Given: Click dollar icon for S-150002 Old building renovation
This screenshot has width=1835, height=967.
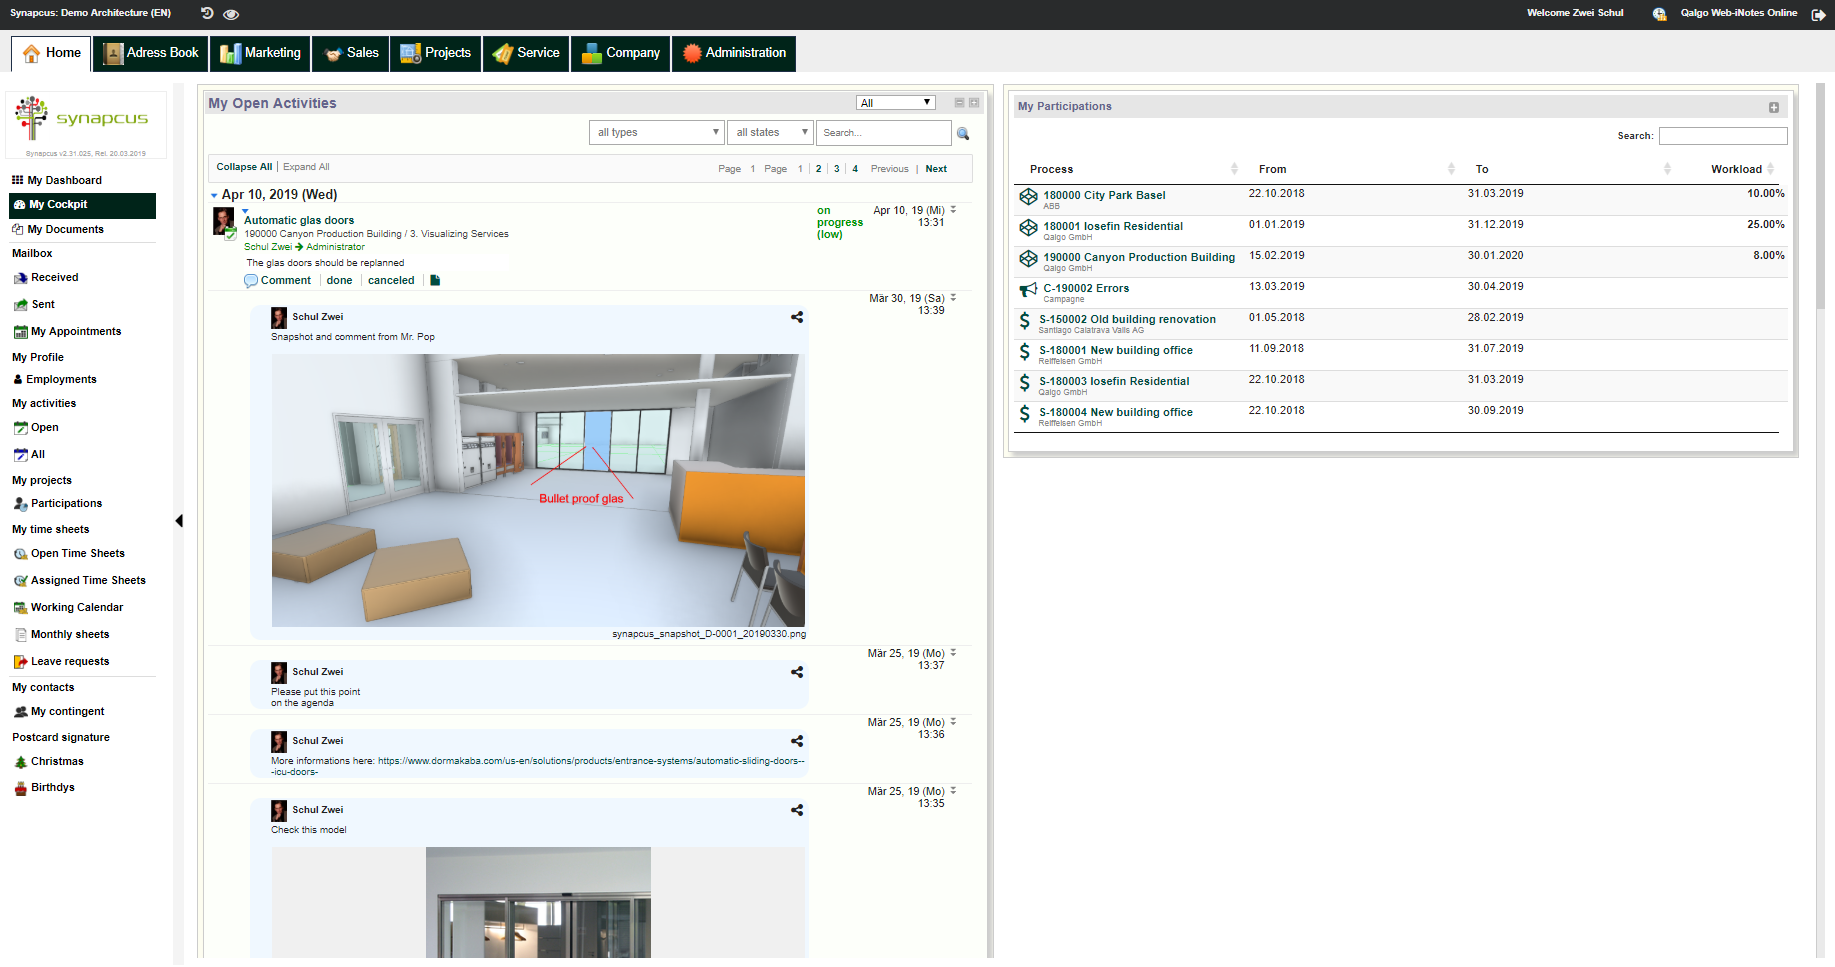Looking at the screenshot, I should pos(1025,321).
